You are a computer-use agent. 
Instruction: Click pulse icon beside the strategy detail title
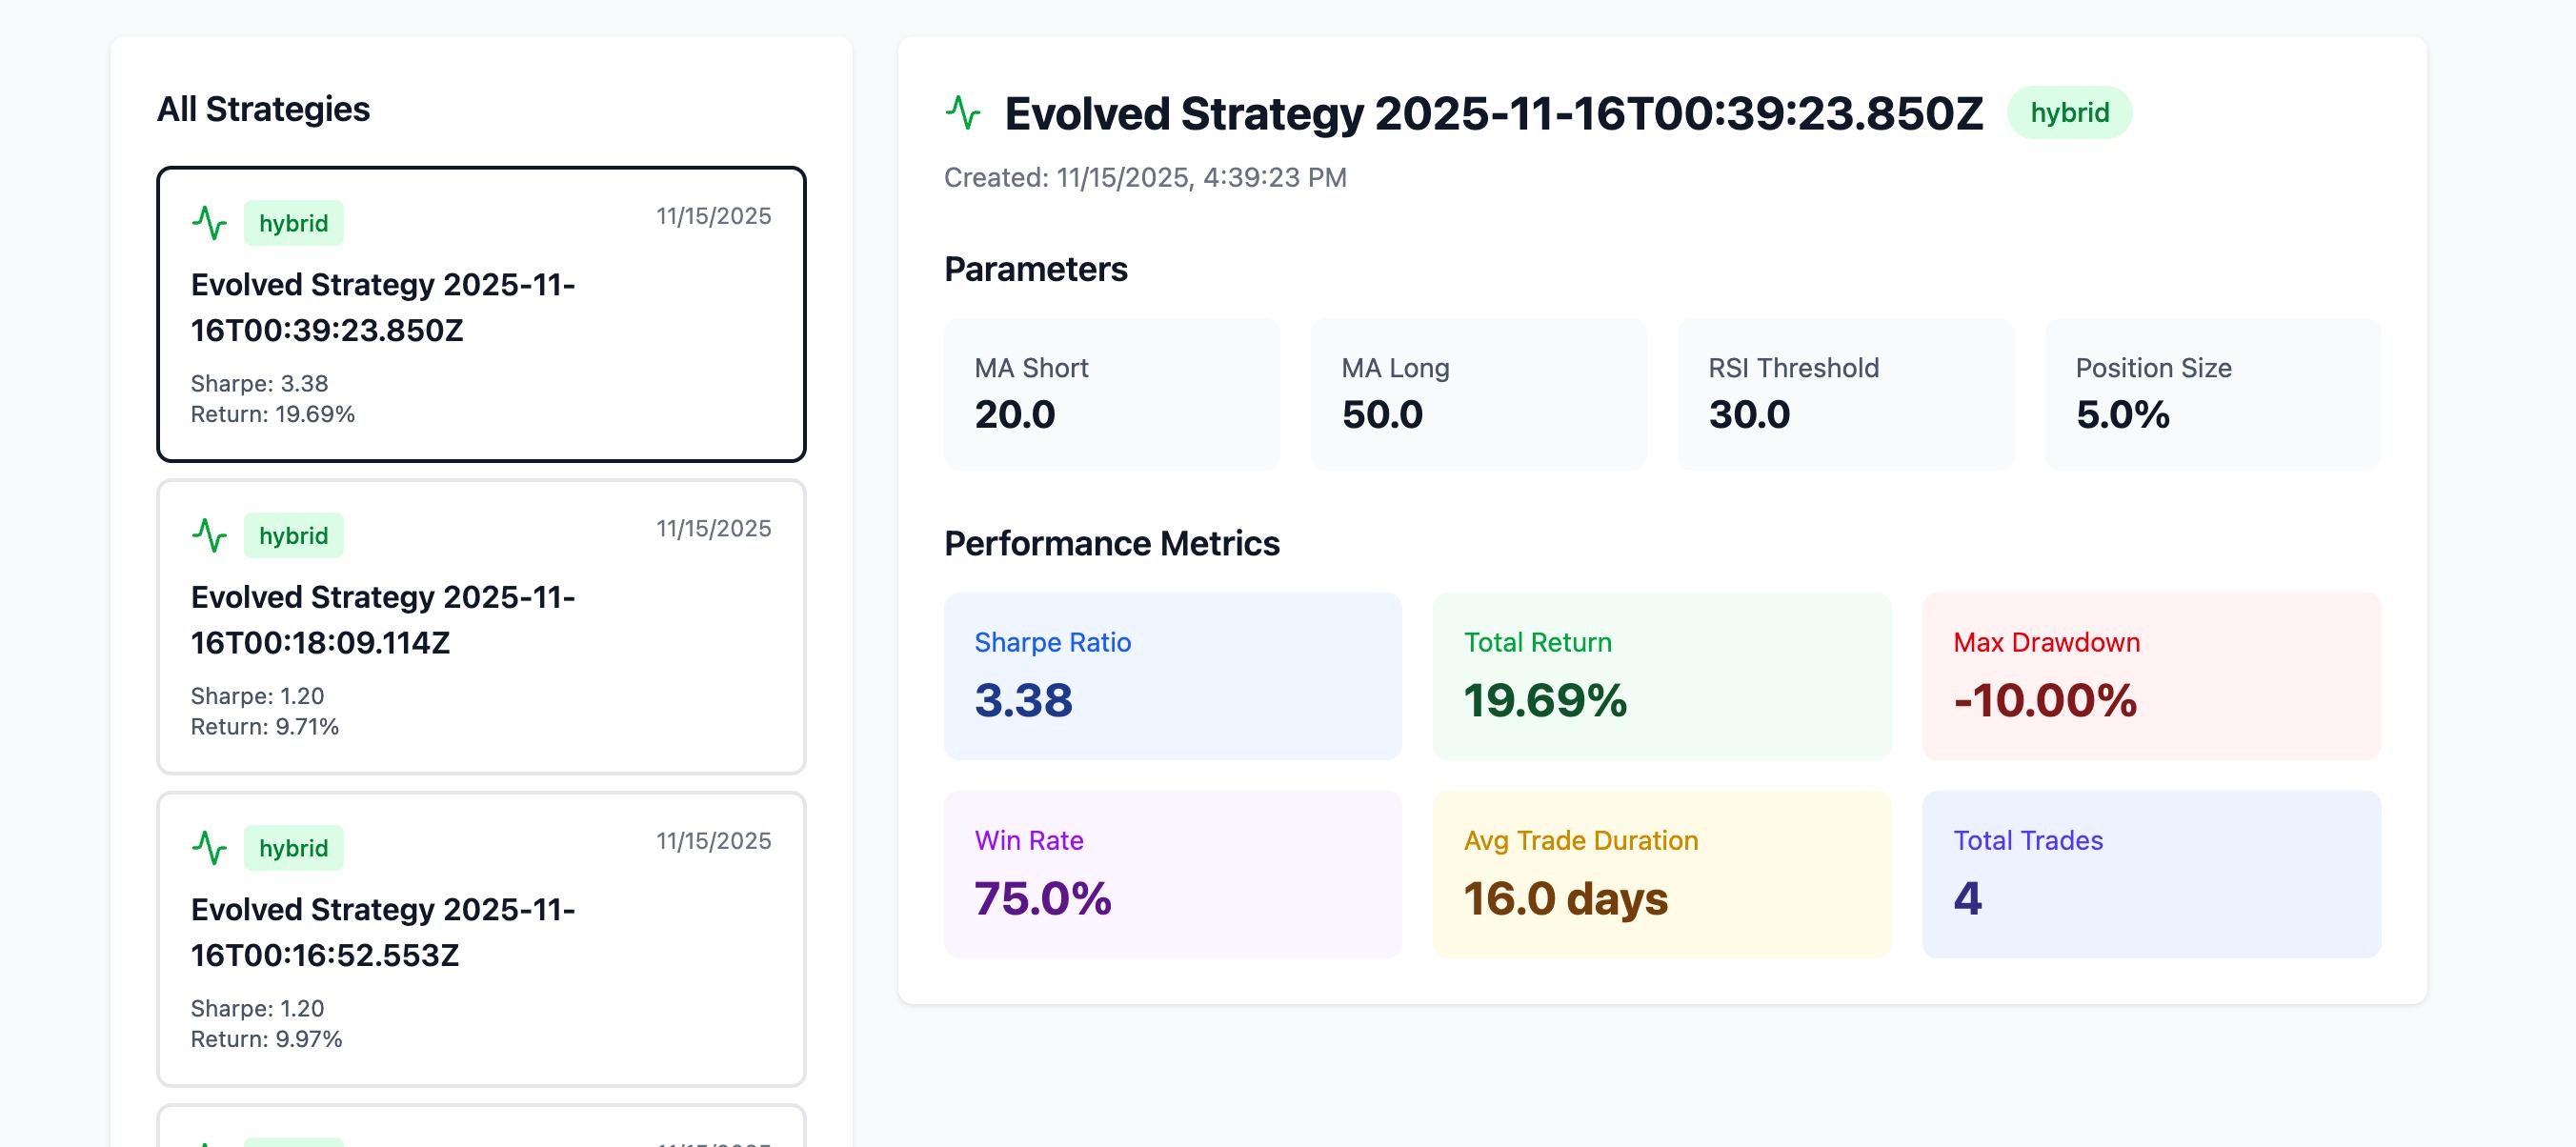point(963,113)
